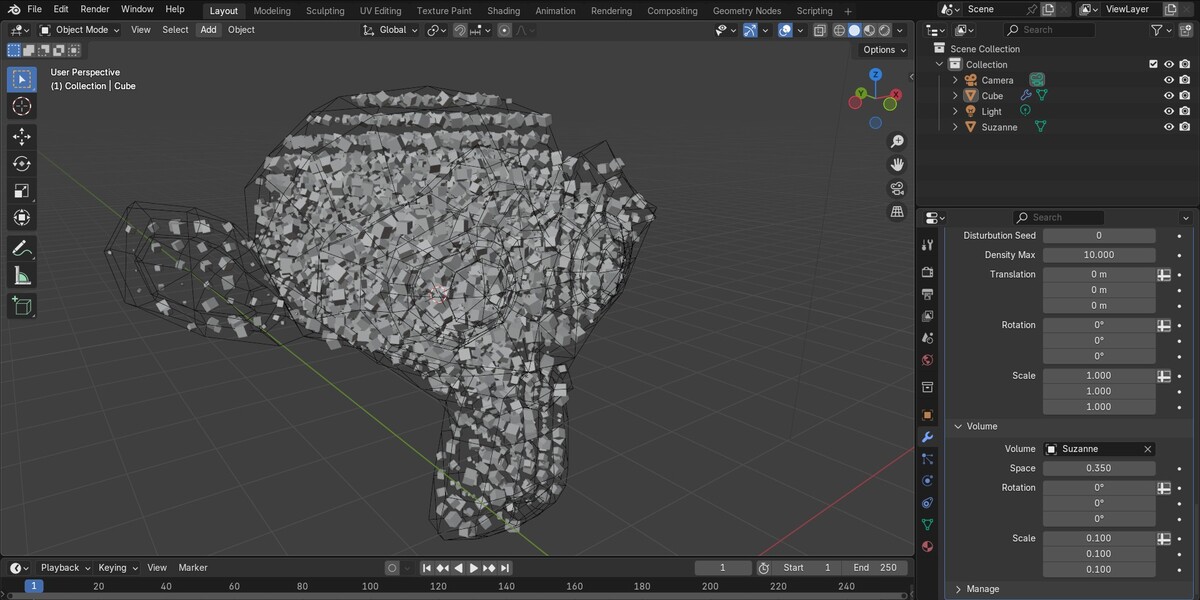
Task: Expand the Cube tree item
Action: [x=955, y=96]
